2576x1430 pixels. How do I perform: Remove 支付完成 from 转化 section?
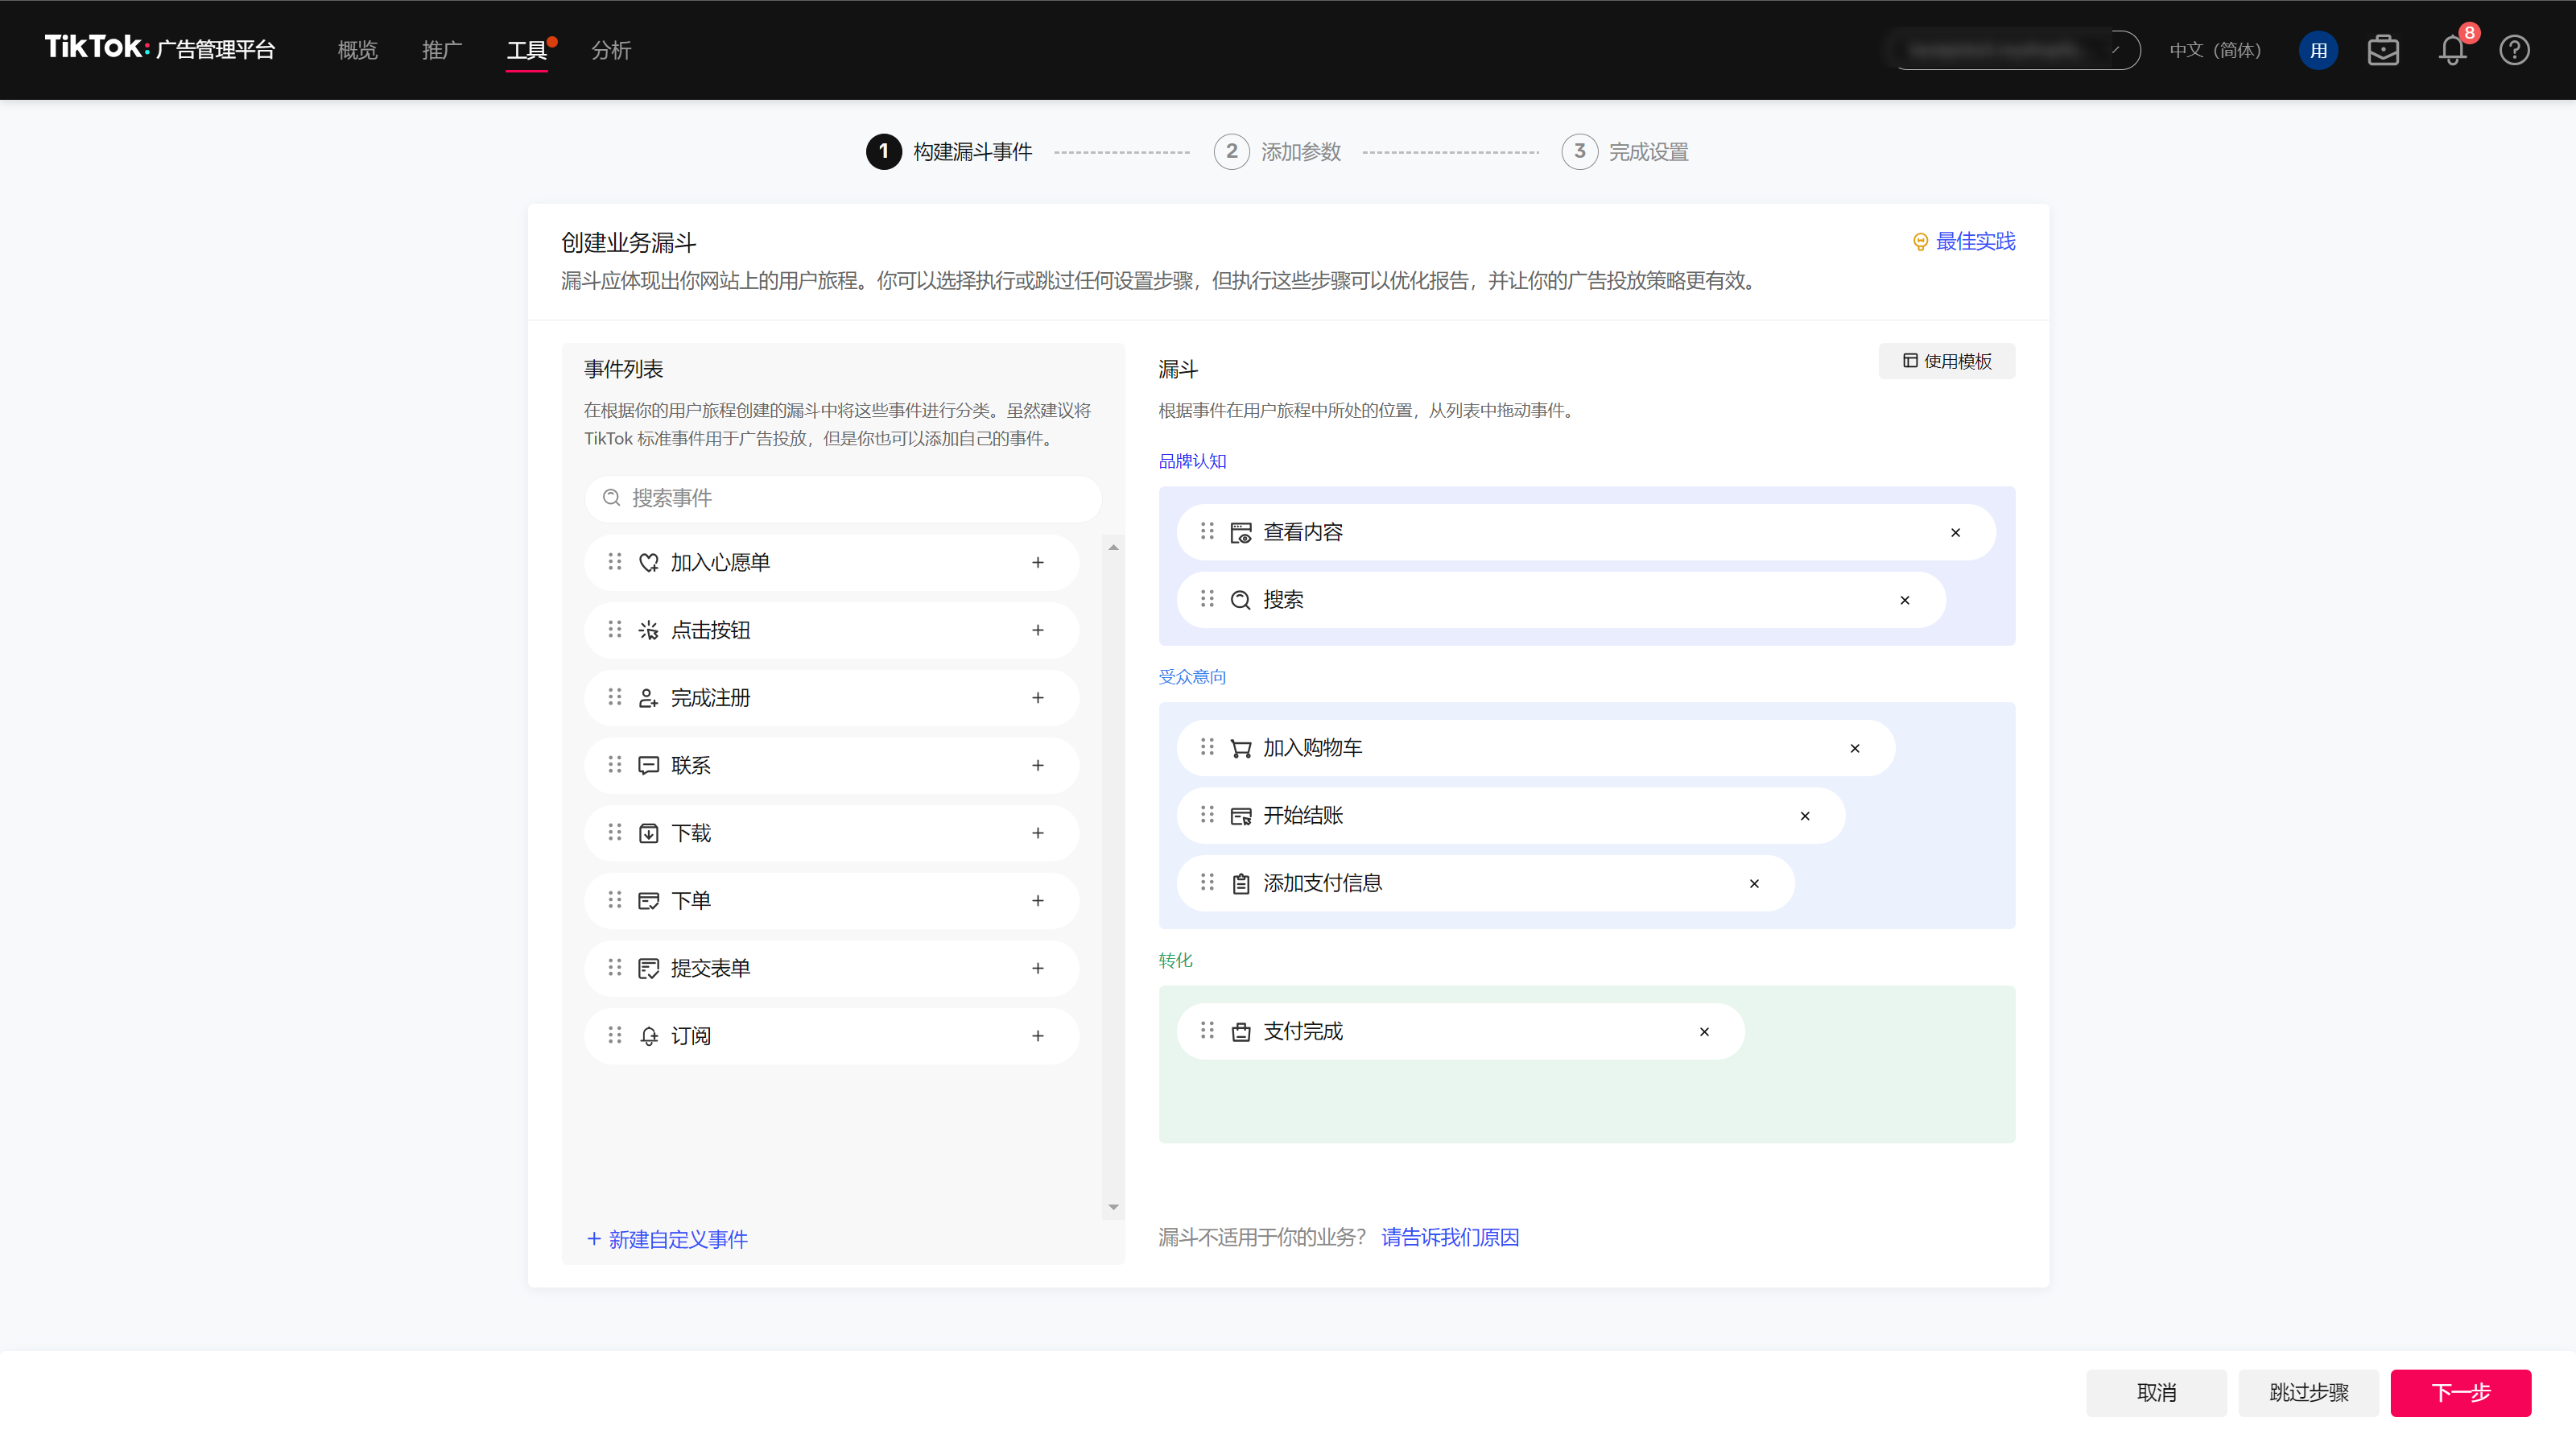click(1704, 1031)
